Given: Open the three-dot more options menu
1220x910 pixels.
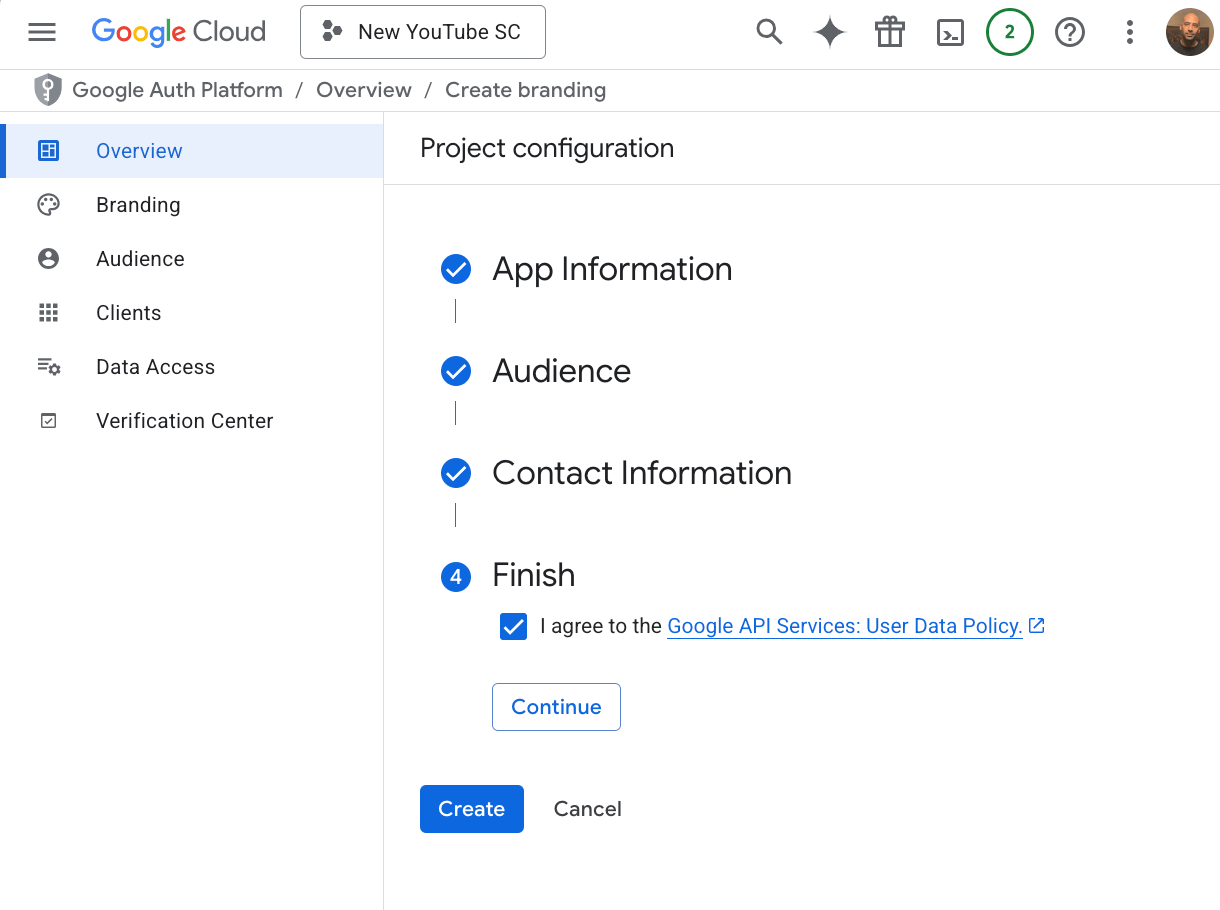Looking at the screenshot, I should point(1129,32).
